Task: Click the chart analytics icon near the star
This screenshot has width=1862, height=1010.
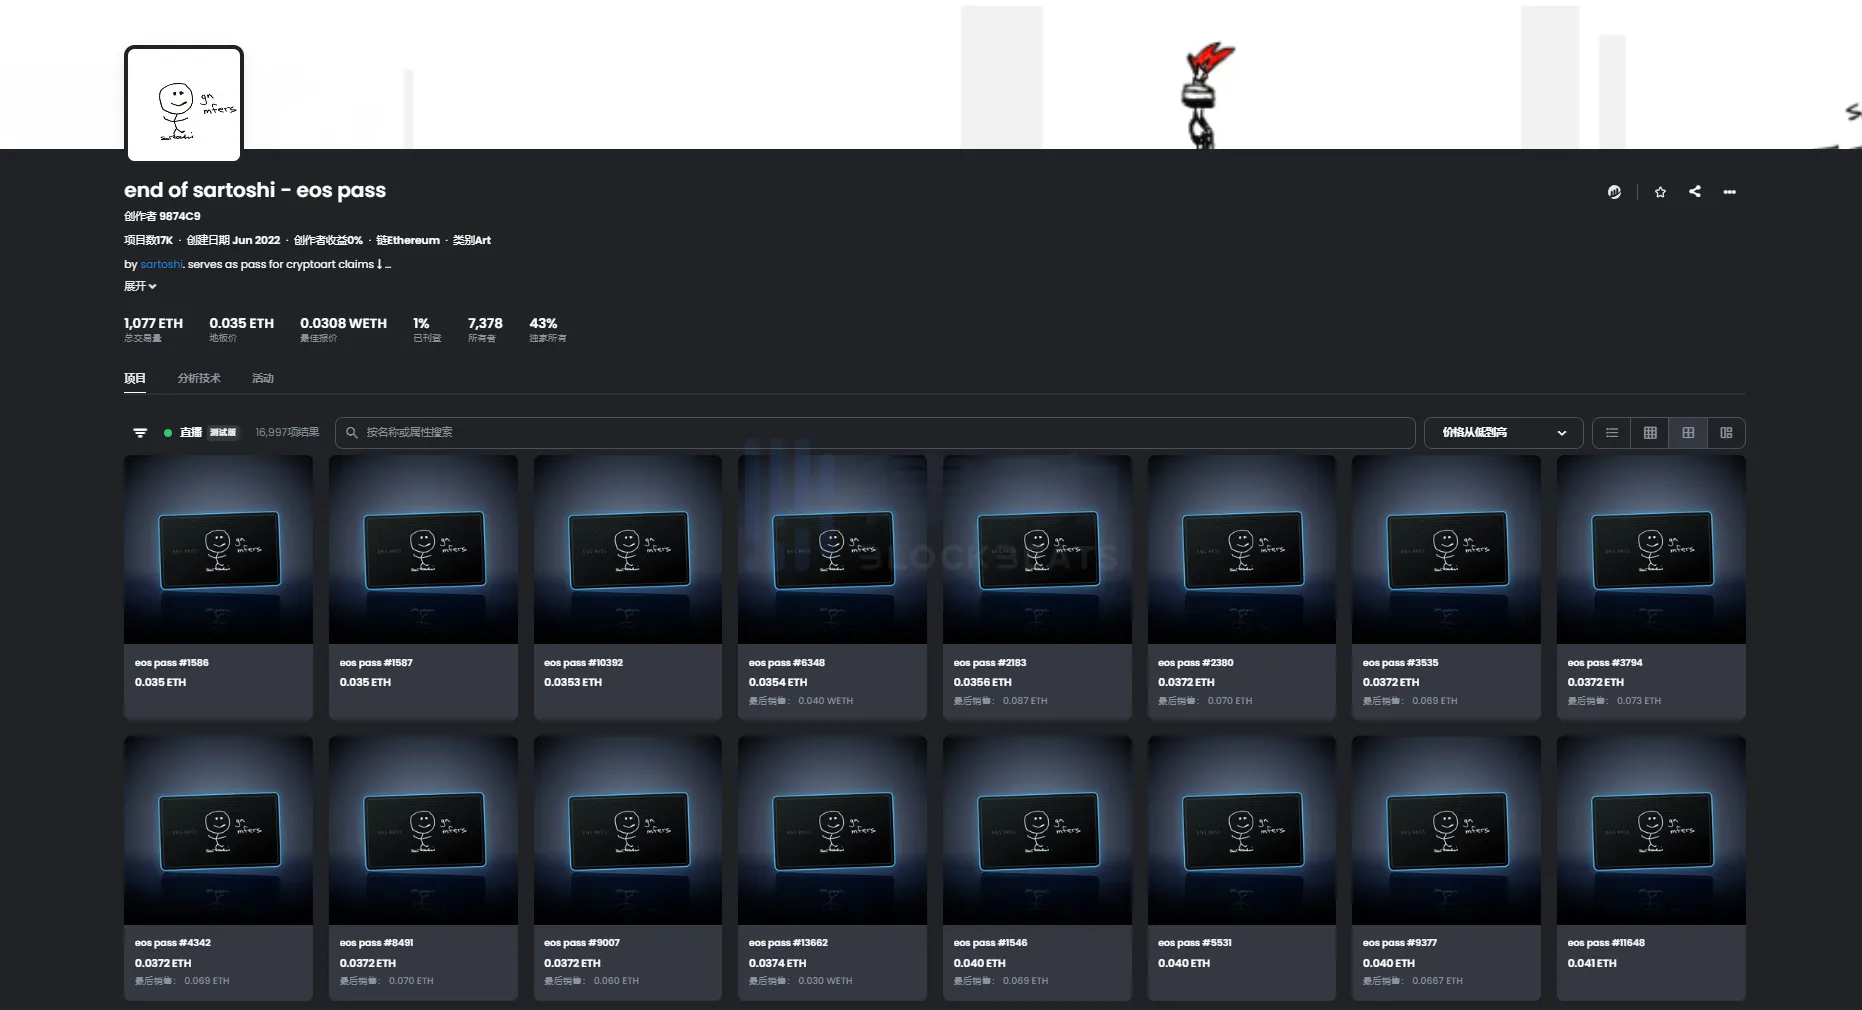Action: pos(1614,192)
